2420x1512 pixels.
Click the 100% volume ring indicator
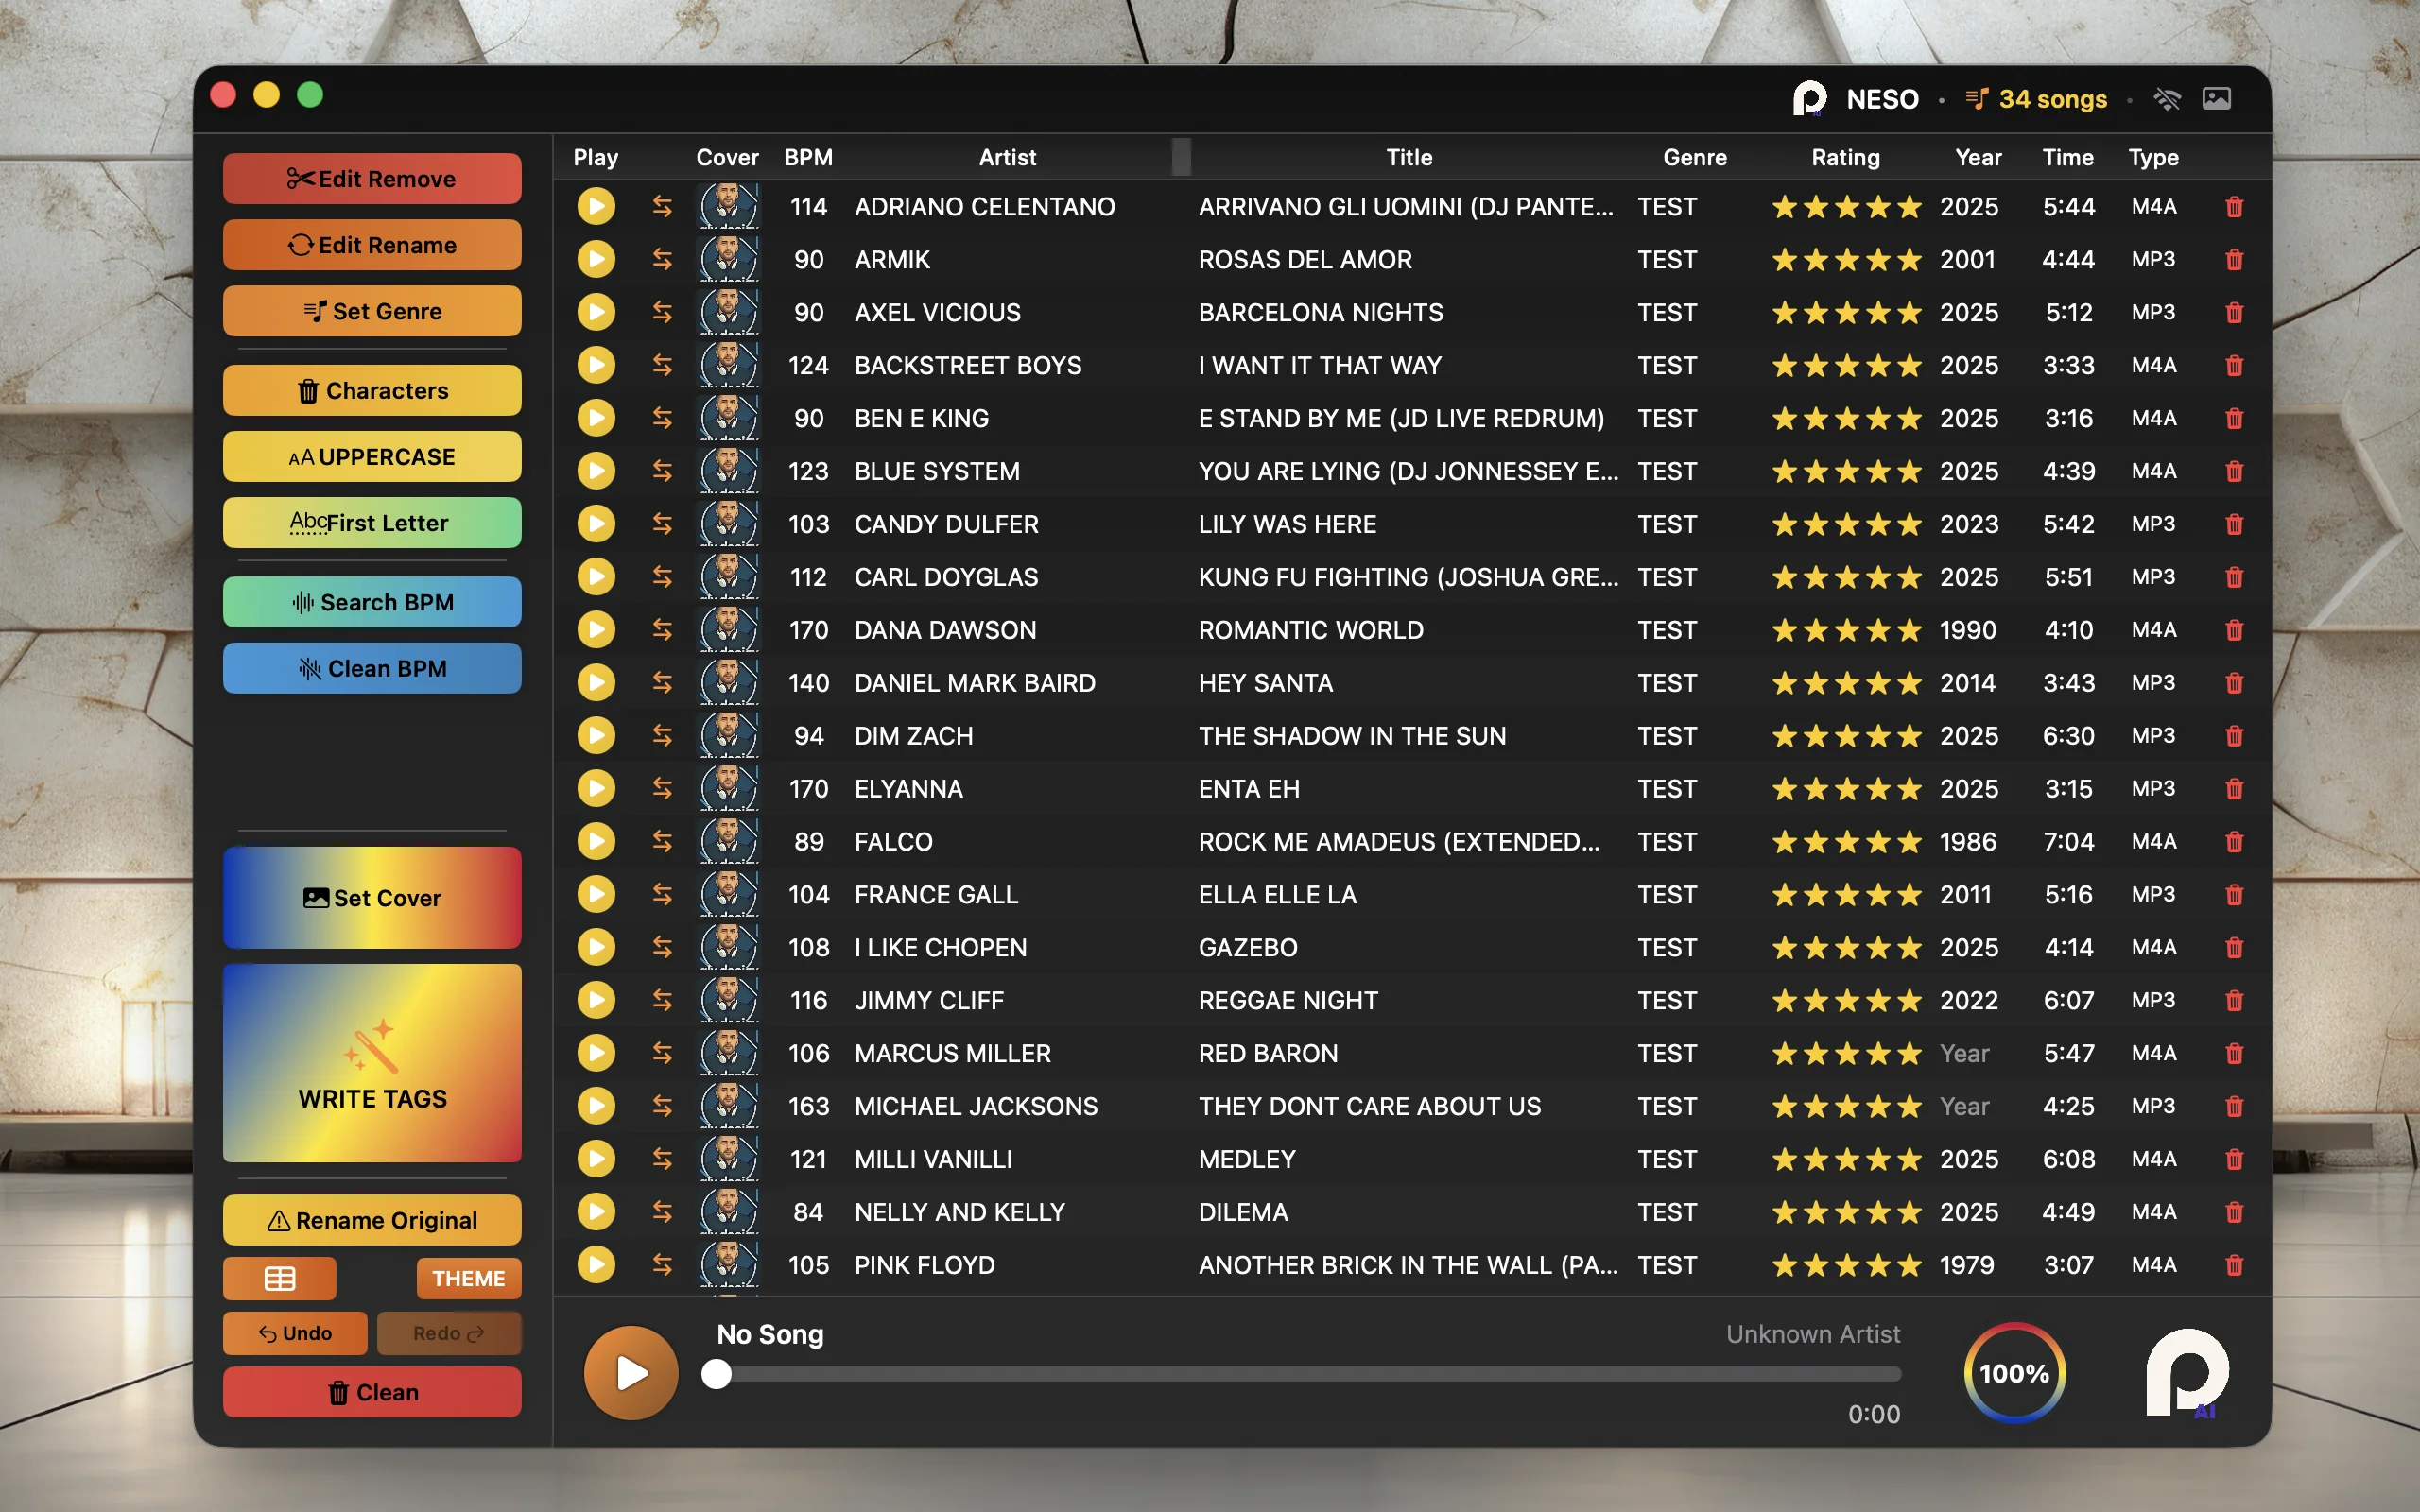[2014, 1373]
